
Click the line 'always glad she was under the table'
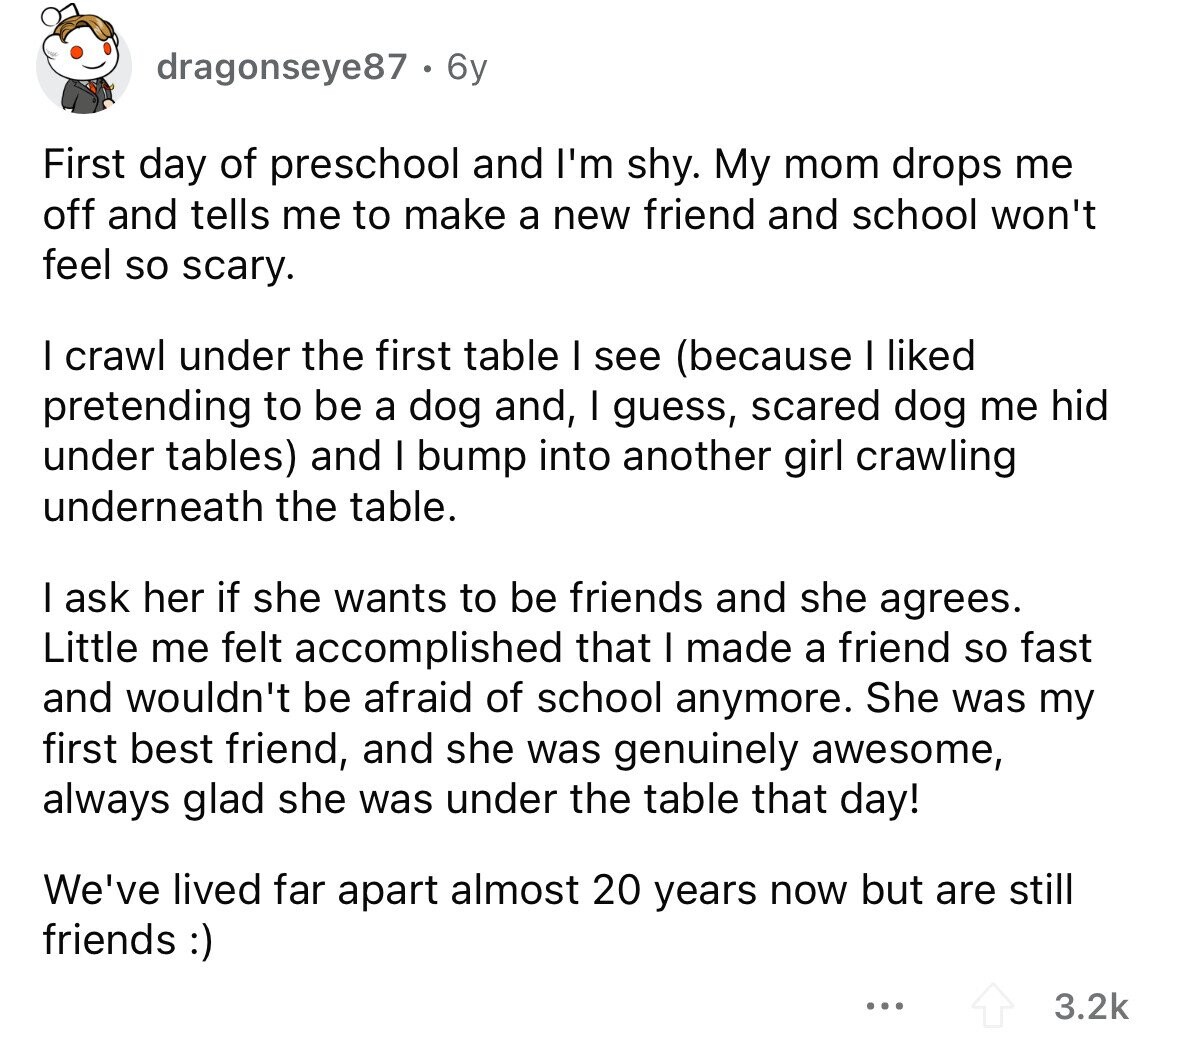[481, 799]
